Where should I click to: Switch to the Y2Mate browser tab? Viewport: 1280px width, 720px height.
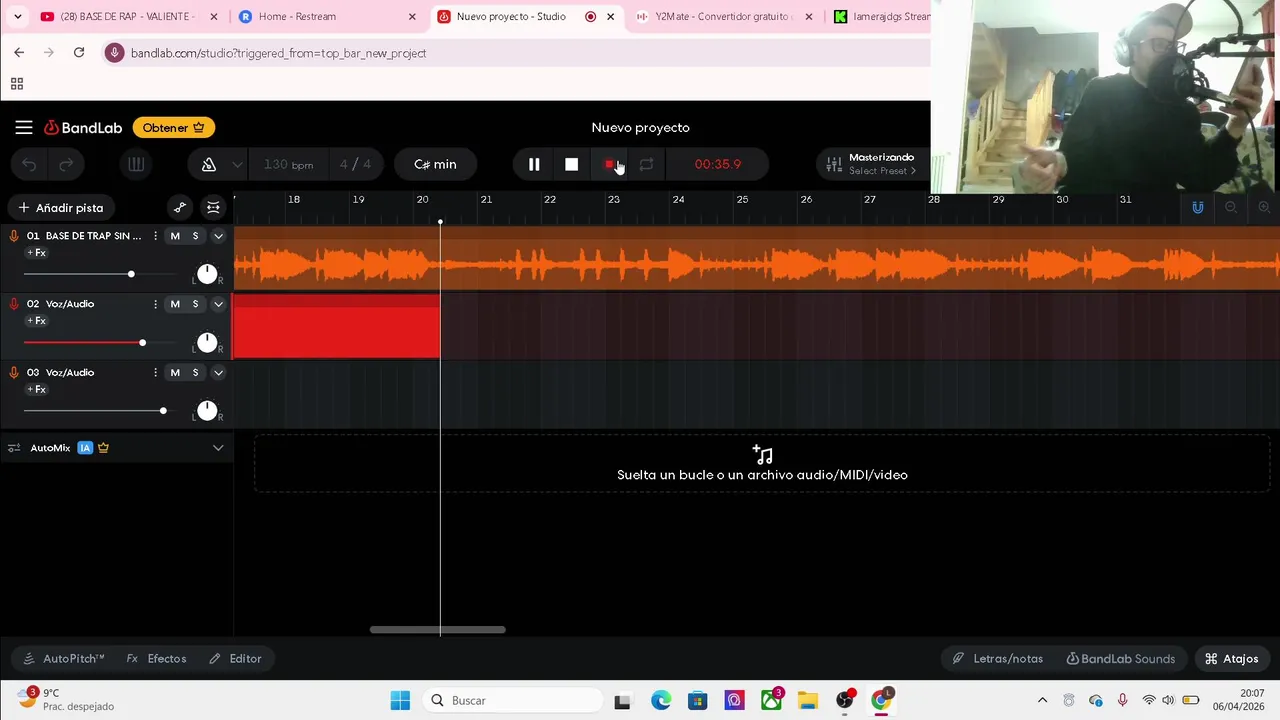pyautogui.click(x=725, y=16)
